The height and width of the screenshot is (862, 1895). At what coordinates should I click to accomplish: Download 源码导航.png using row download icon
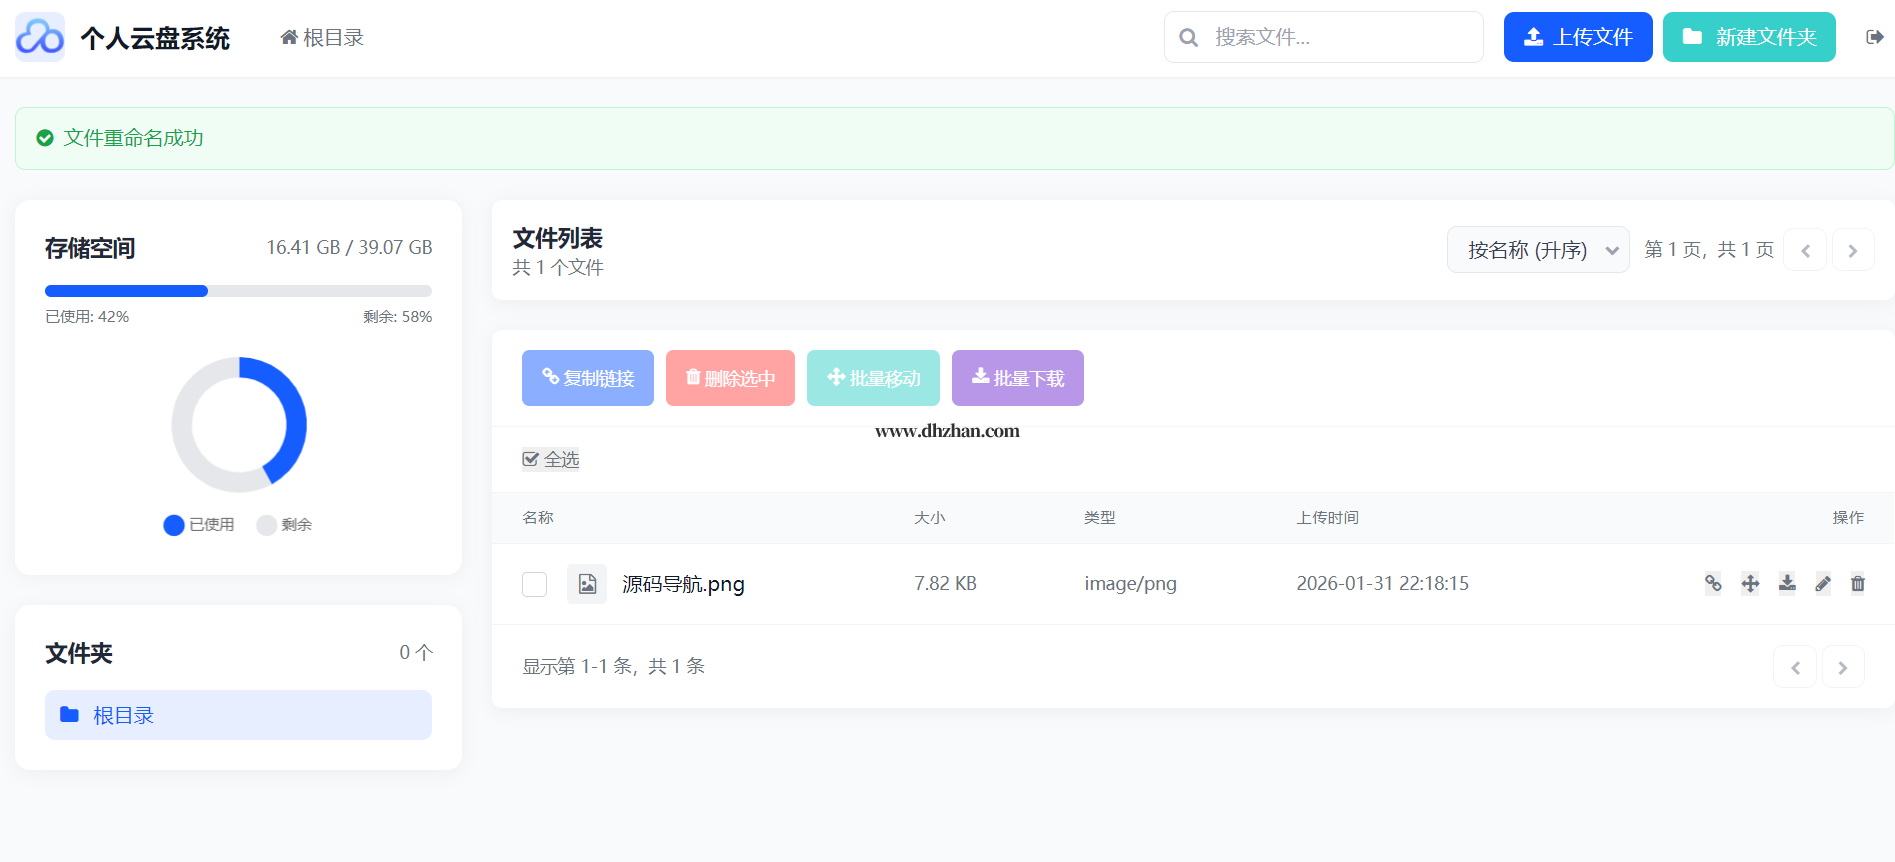[x=1787, y=583]
